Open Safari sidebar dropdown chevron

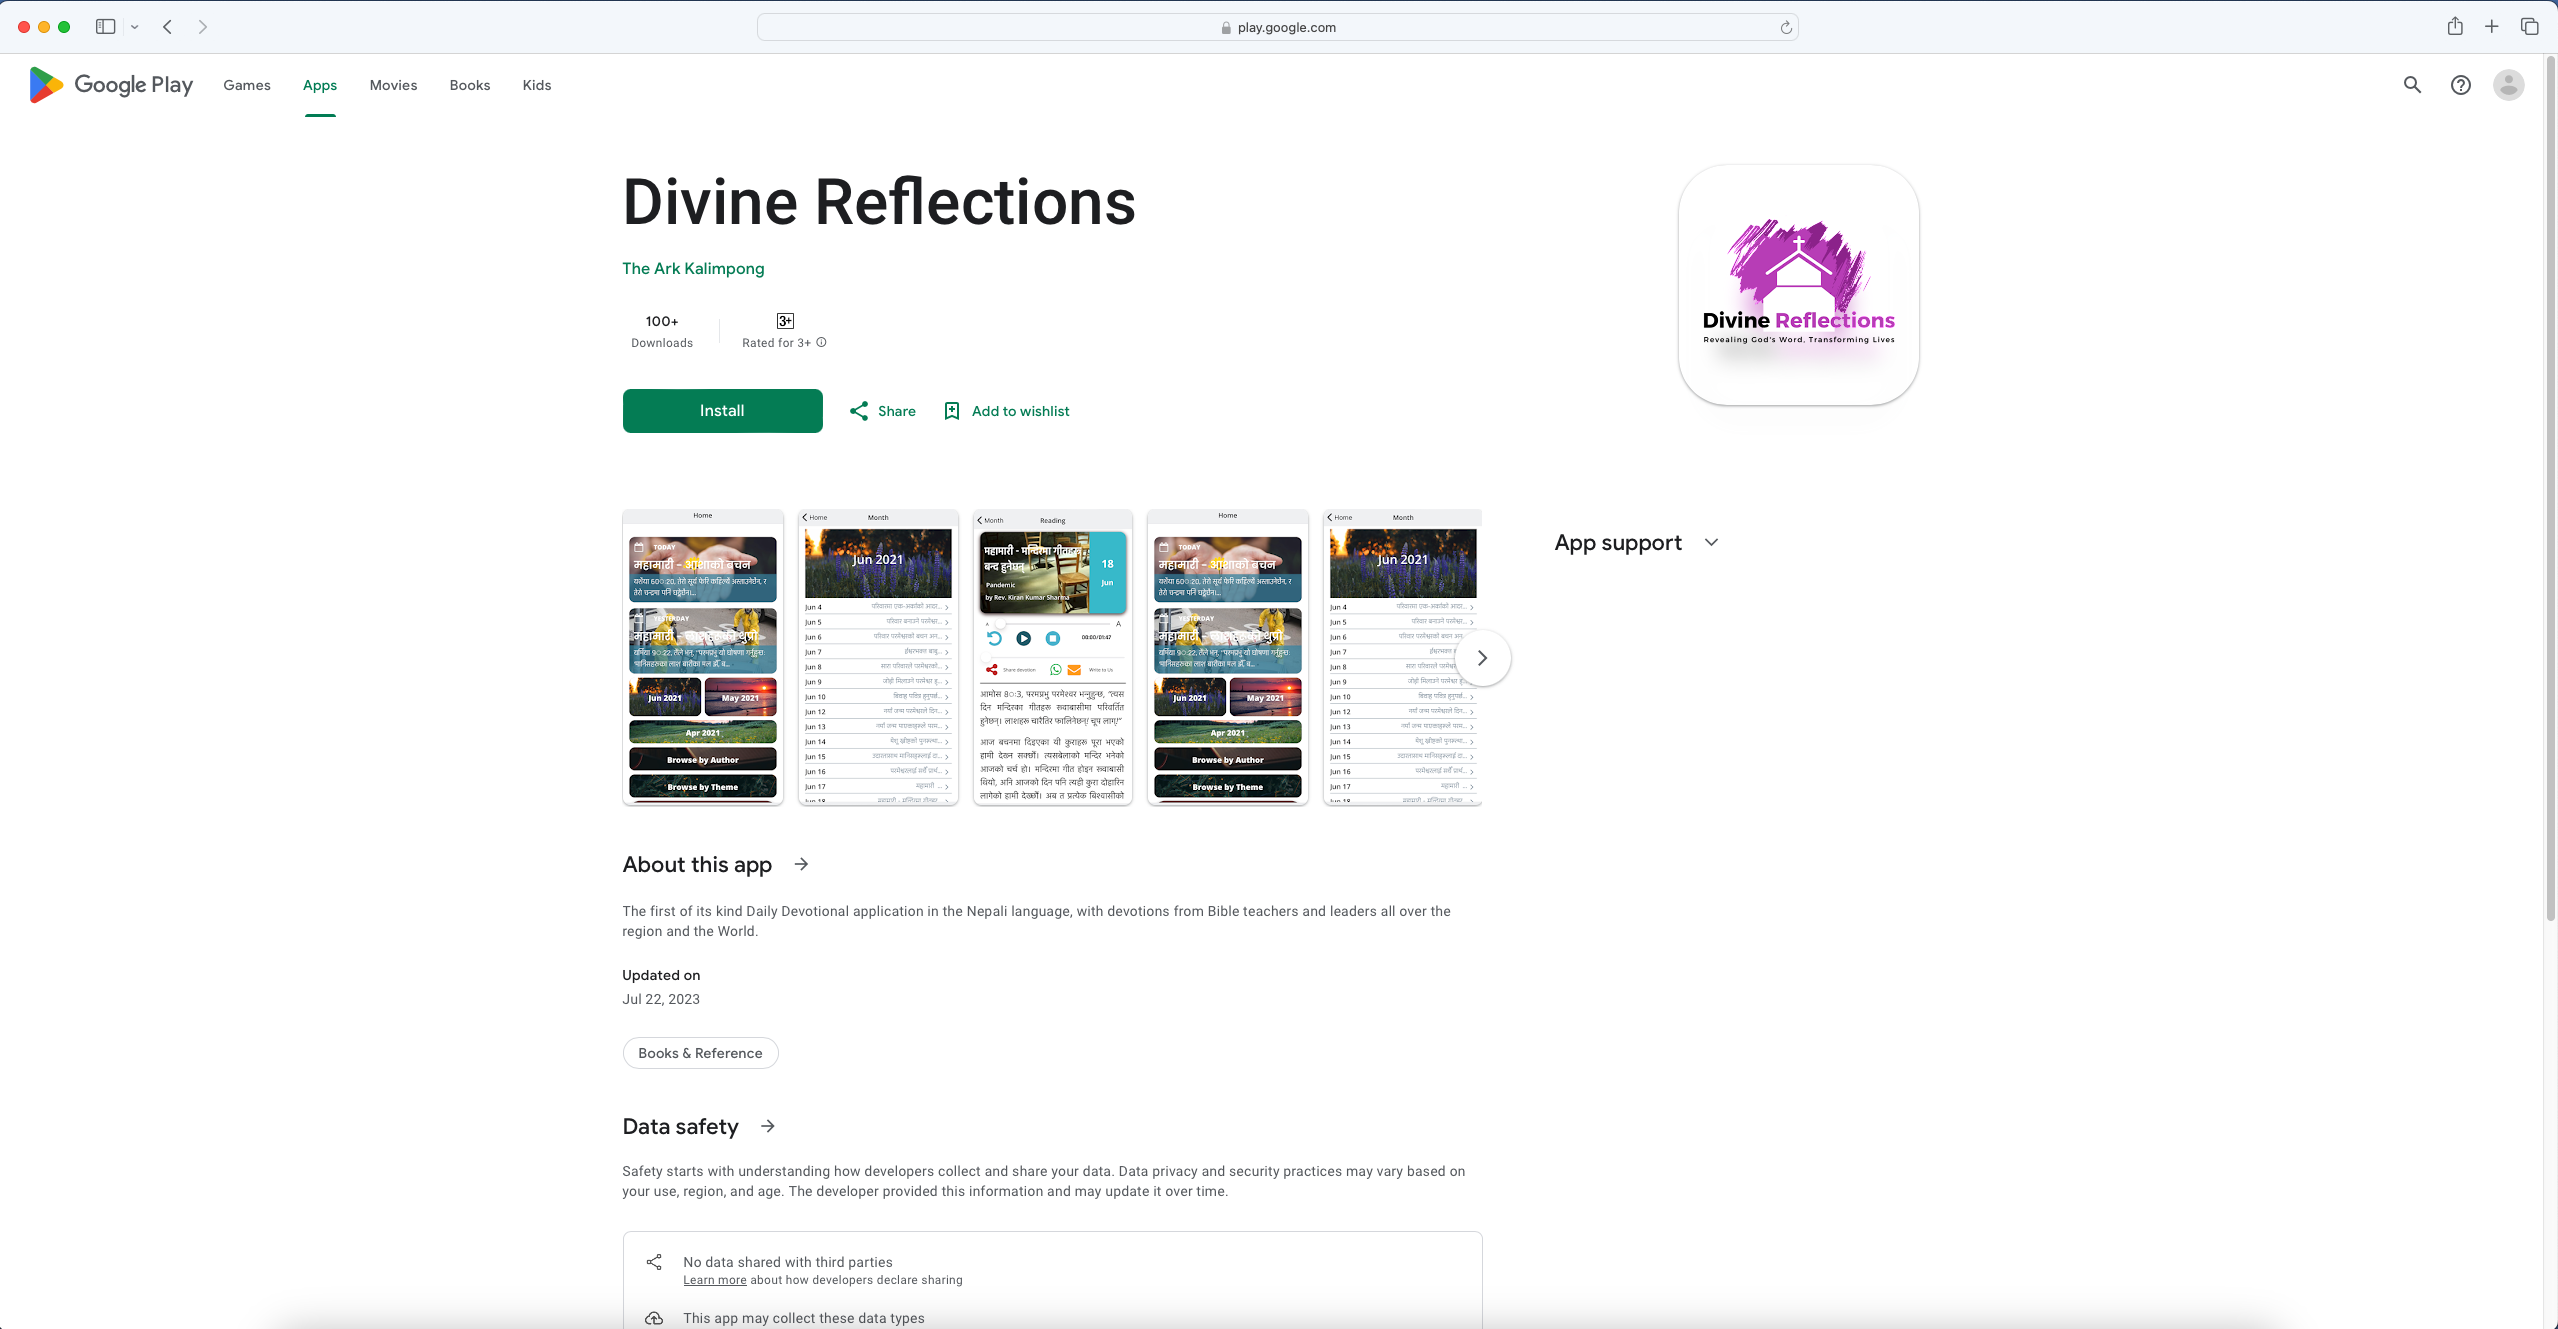pos(135,27)
